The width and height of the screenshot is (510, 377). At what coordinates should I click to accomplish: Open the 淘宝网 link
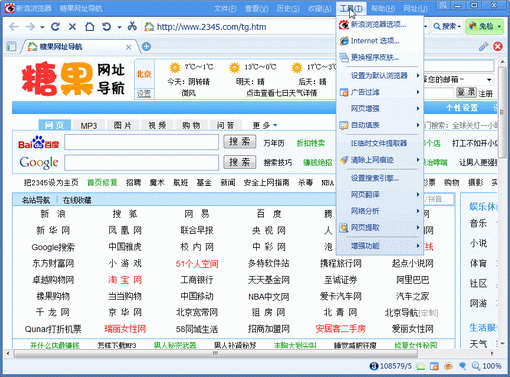point(125,280)
